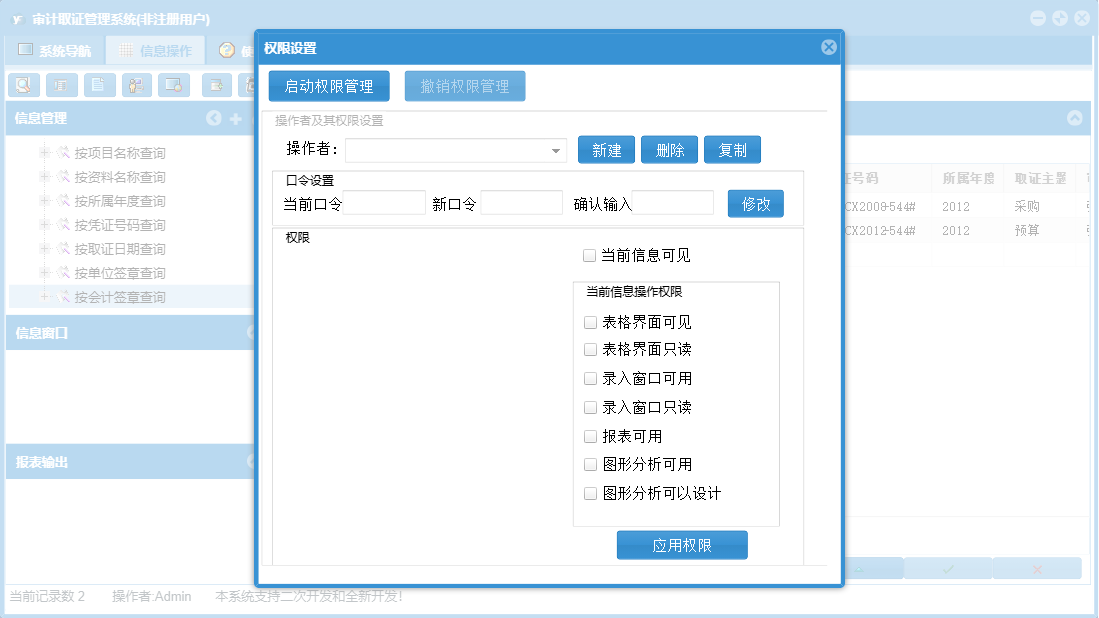Switch to 信息操作 tab

(x=156, y=50)
